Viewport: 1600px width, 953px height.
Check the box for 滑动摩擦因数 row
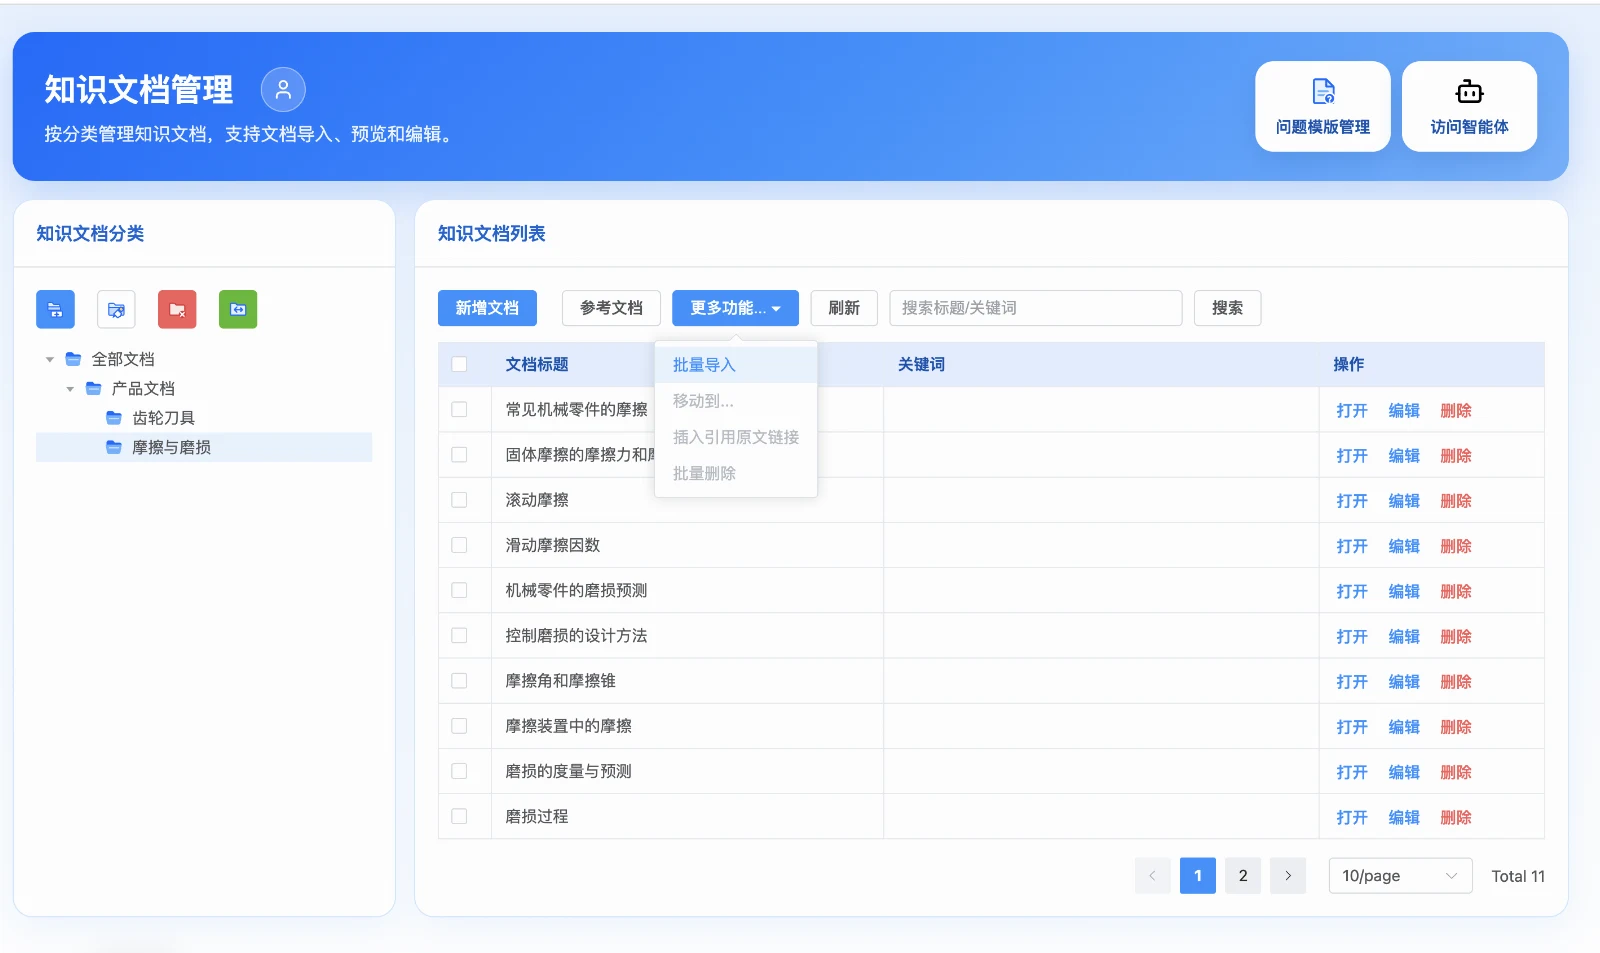click(459, 545)
